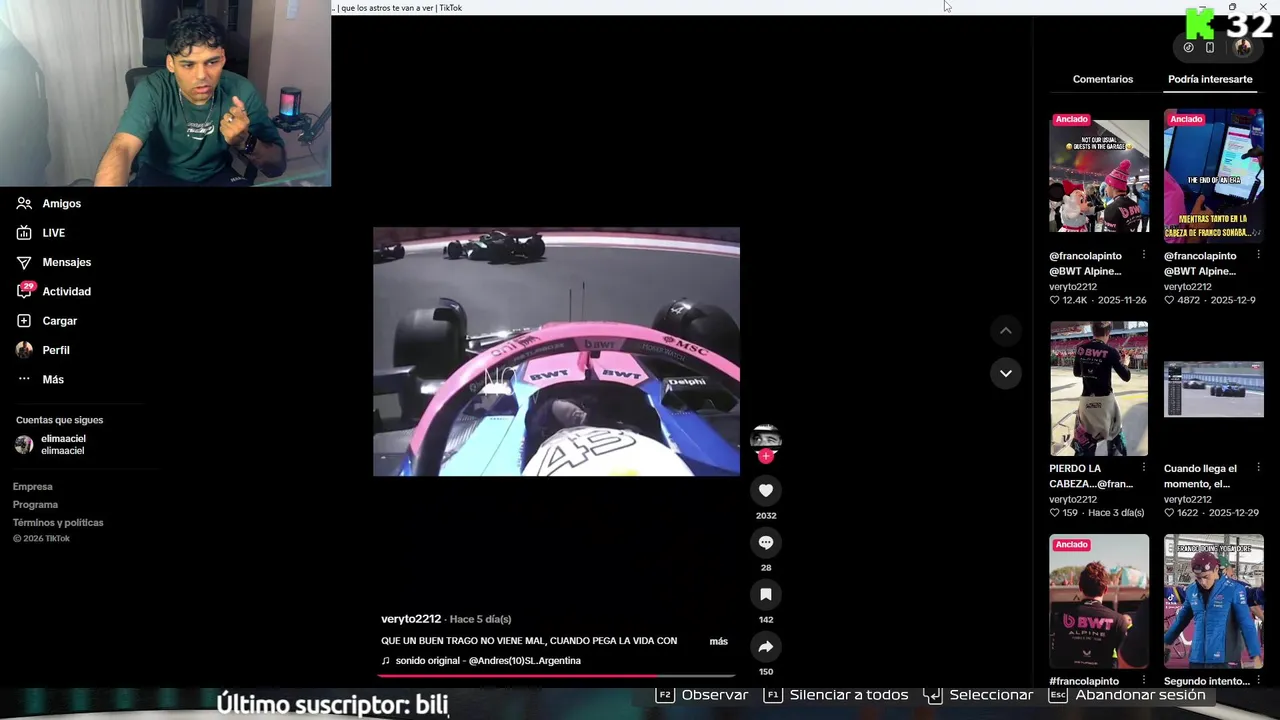
Task: Open options for 12.4K likes video
Action: point(1144,256)
